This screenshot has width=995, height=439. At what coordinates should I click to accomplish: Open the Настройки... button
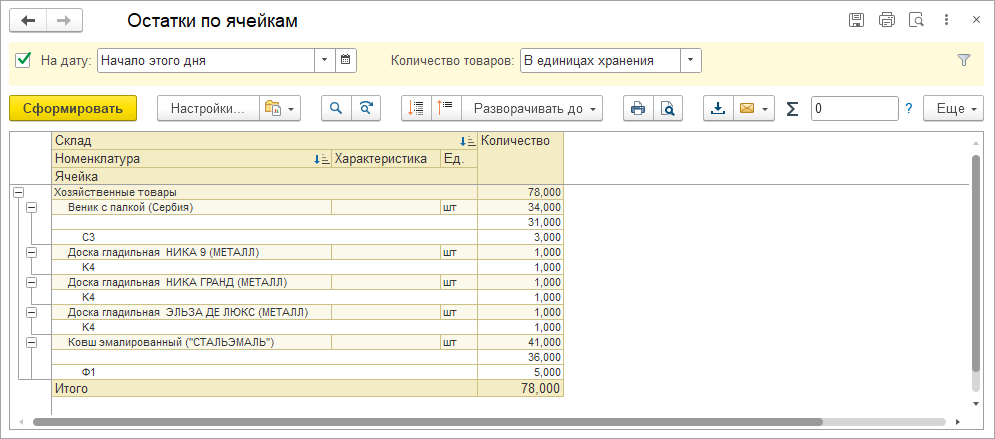(x=208, y=108)
